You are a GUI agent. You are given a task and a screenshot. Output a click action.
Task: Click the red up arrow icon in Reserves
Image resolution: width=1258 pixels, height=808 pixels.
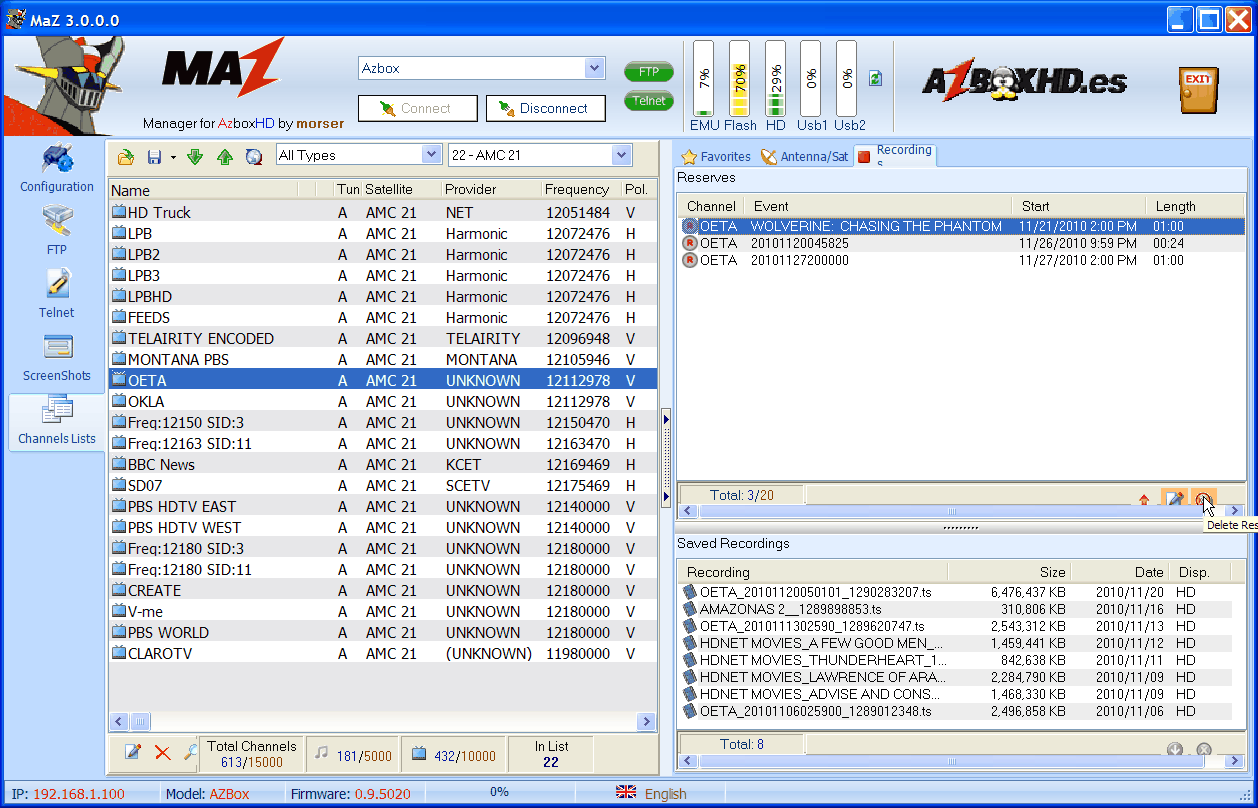point(1144,498)
